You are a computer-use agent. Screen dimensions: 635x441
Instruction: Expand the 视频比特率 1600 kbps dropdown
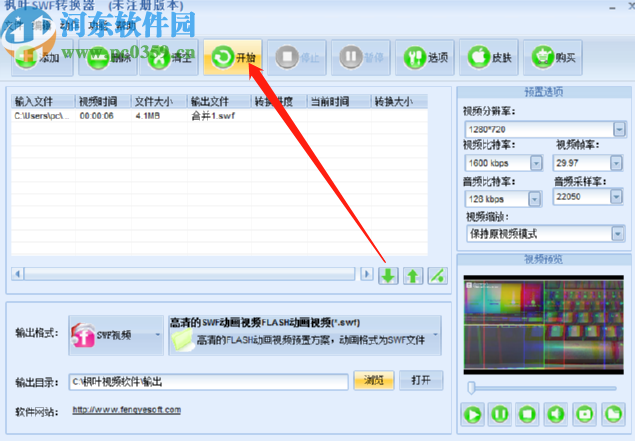(536, 163)
